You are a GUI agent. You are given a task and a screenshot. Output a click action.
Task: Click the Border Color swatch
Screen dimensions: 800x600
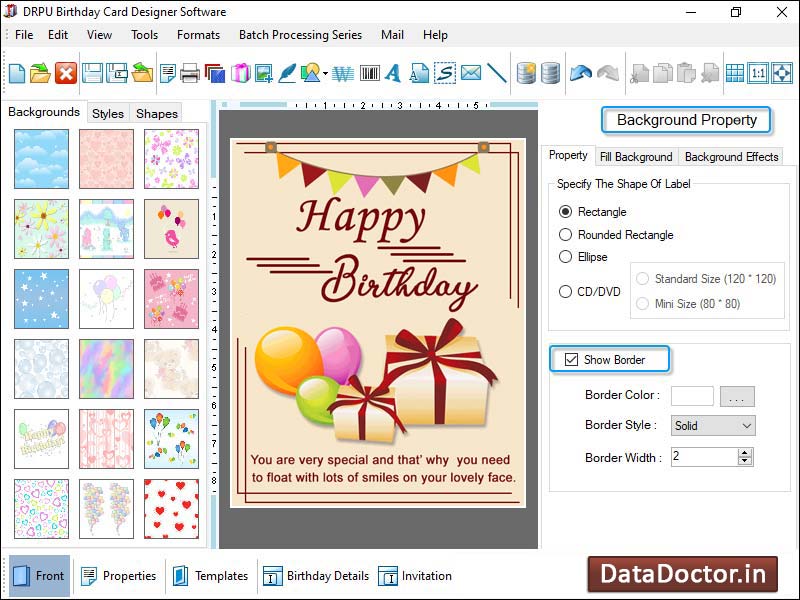[x=692, y=396]
